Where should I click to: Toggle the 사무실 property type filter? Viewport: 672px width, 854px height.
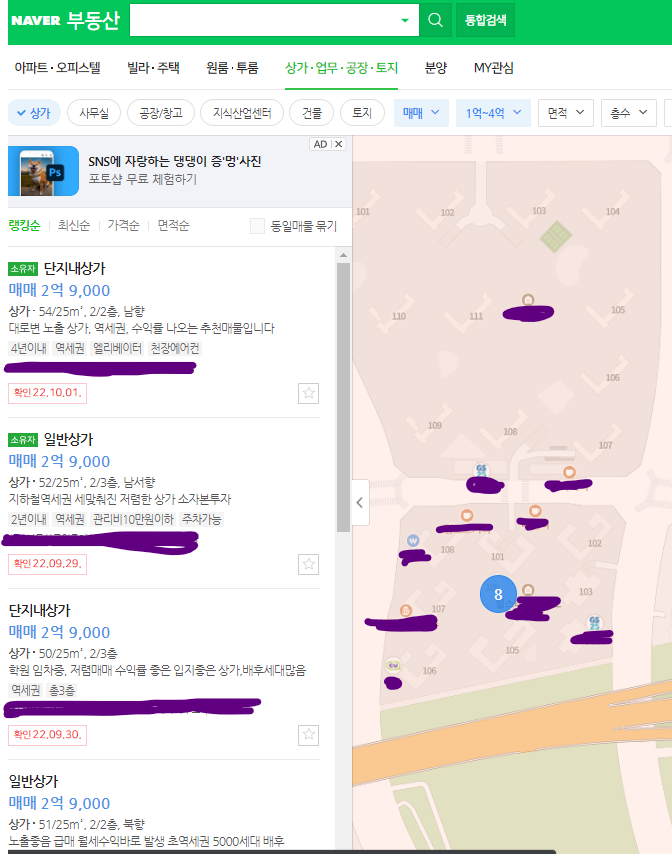[94, 113]
